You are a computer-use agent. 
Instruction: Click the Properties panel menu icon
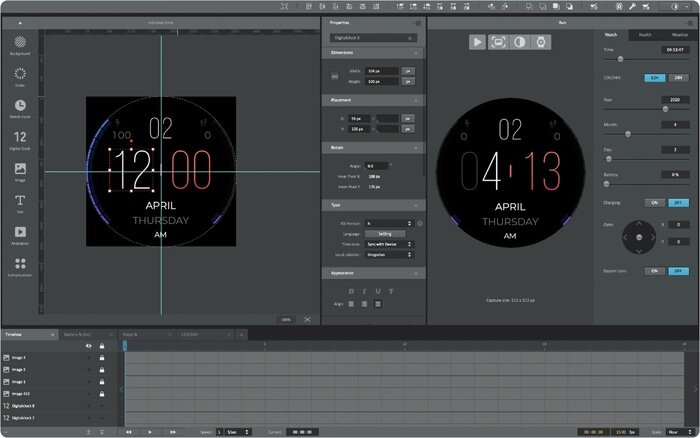pyautogui.click(x=417, y=23)
